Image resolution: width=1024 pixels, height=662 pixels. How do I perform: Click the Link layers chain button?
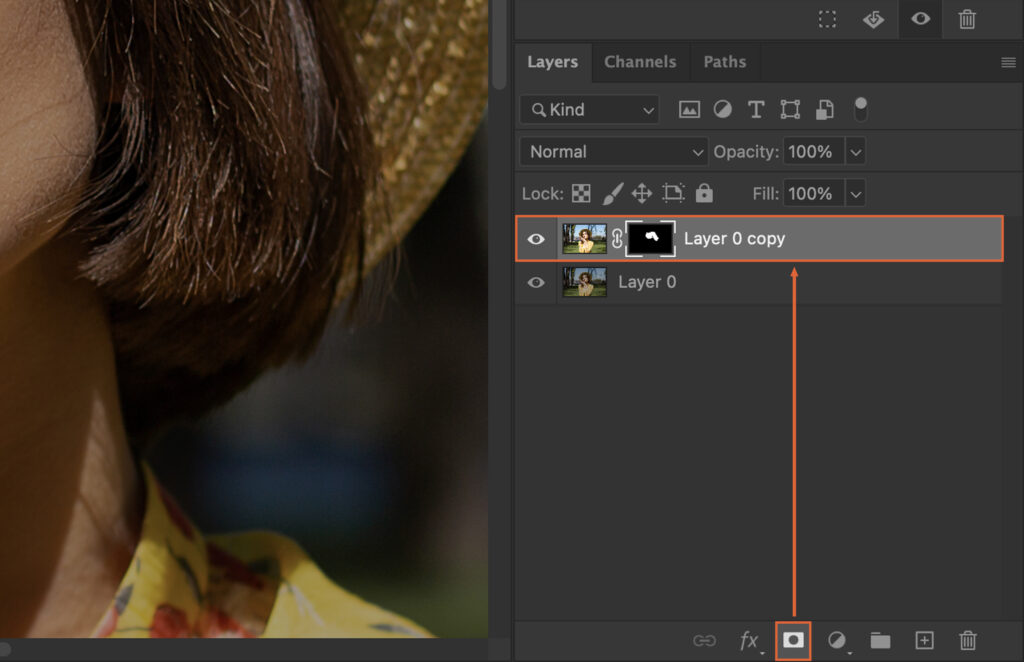(x=706, y=641)
